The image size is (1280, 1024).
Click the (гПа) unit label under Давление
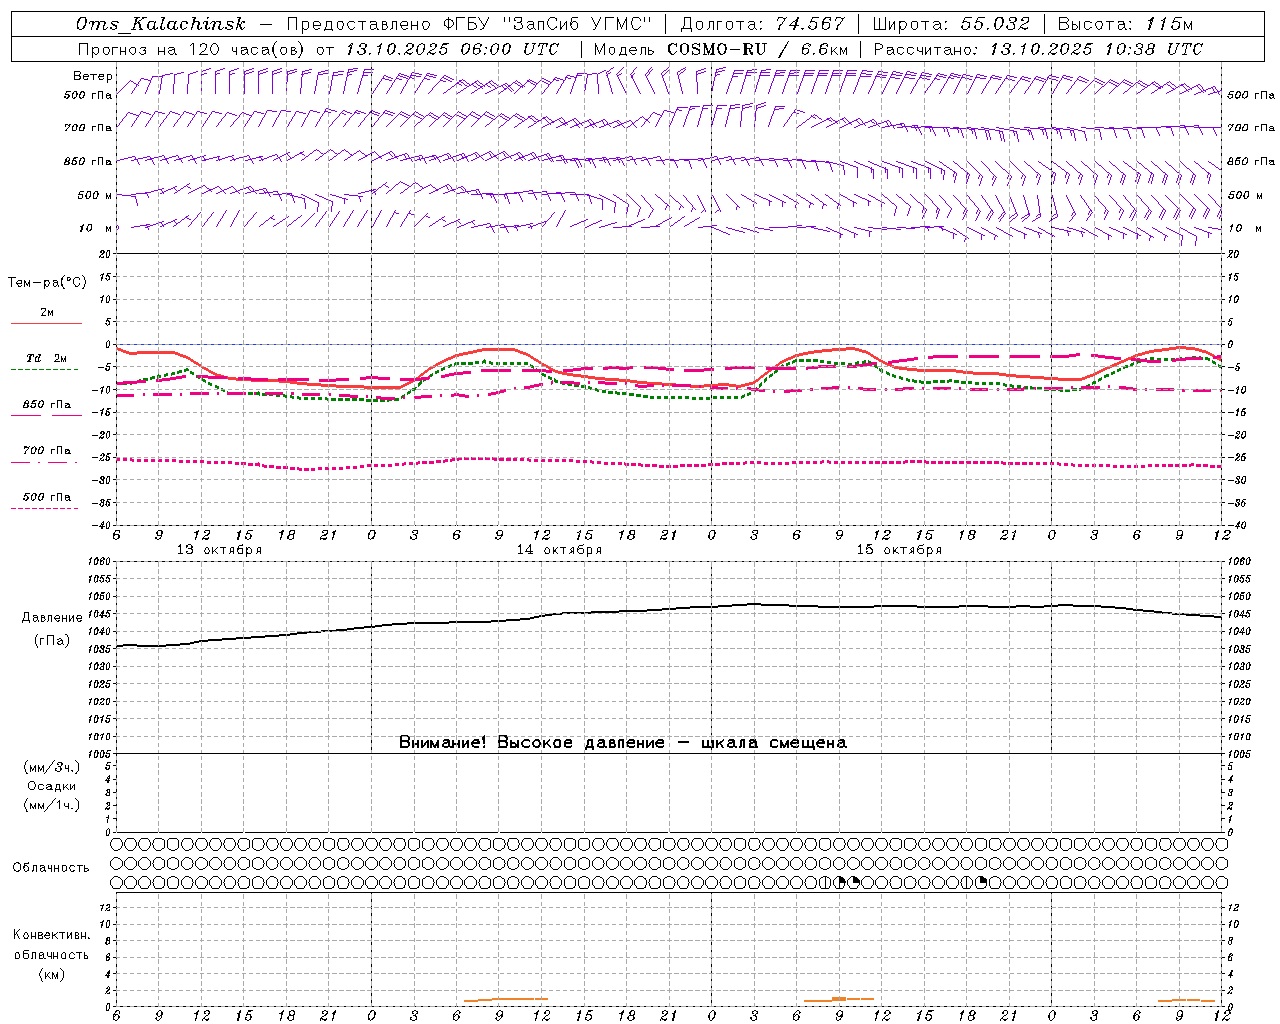tap(52, 641)
